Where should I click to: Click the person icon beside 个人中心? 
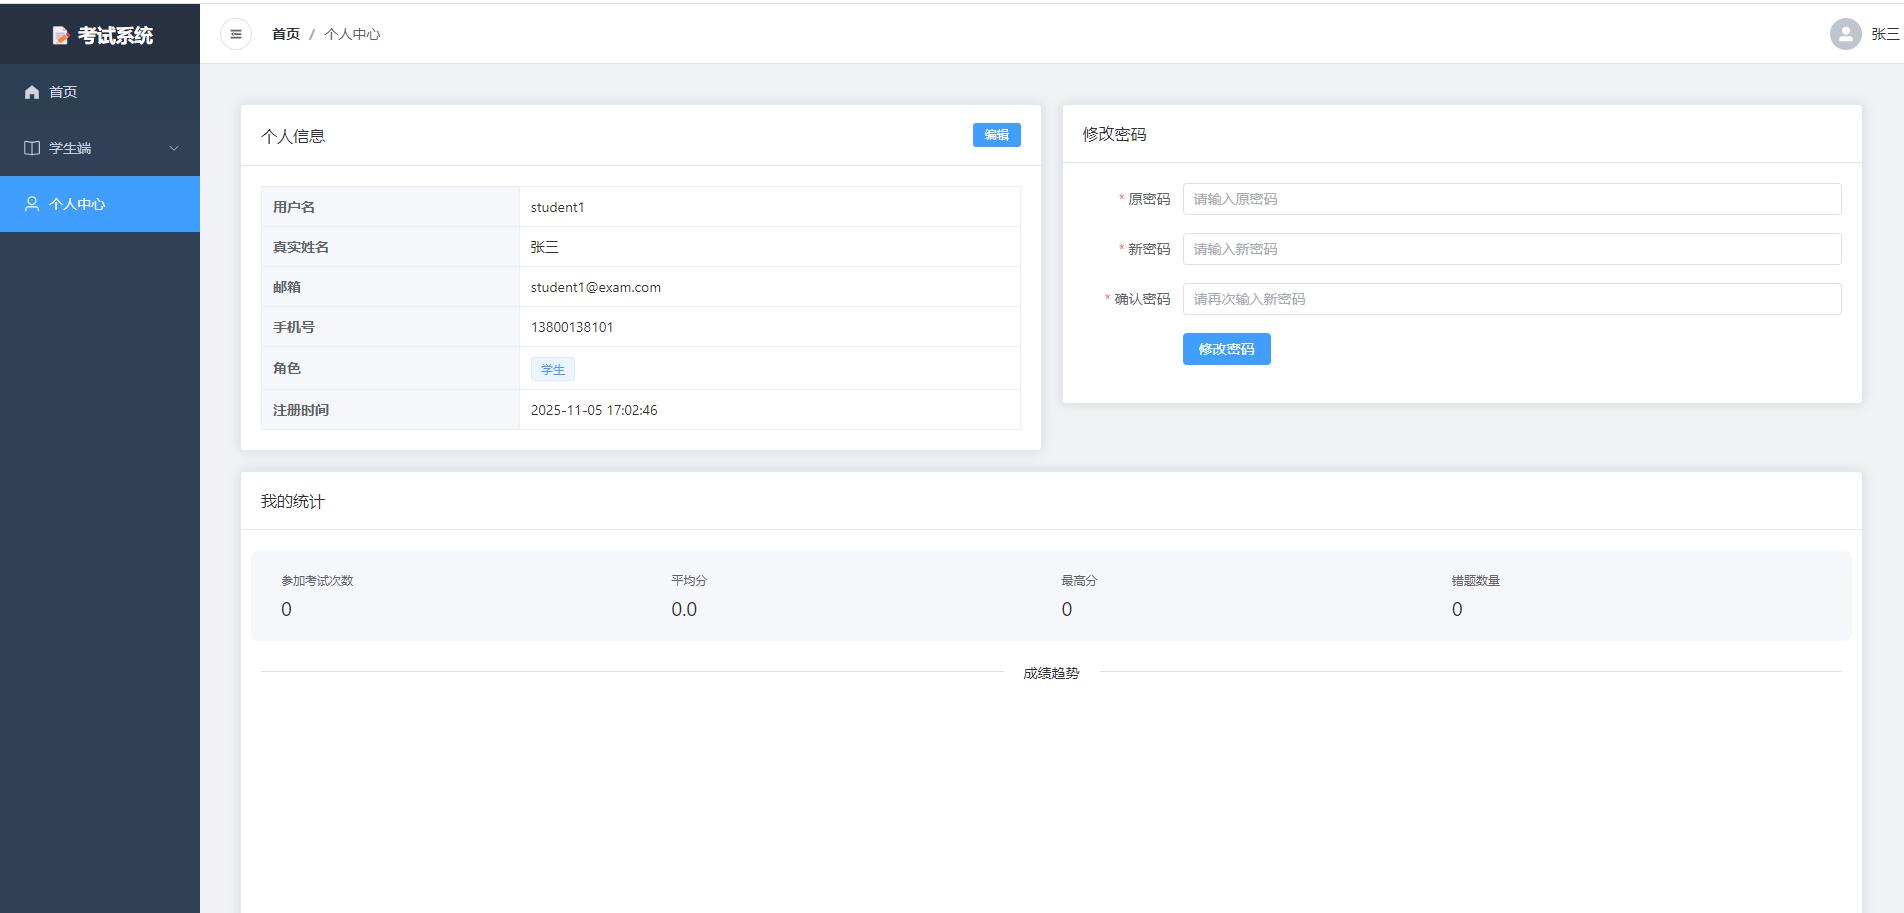(32, 204)
